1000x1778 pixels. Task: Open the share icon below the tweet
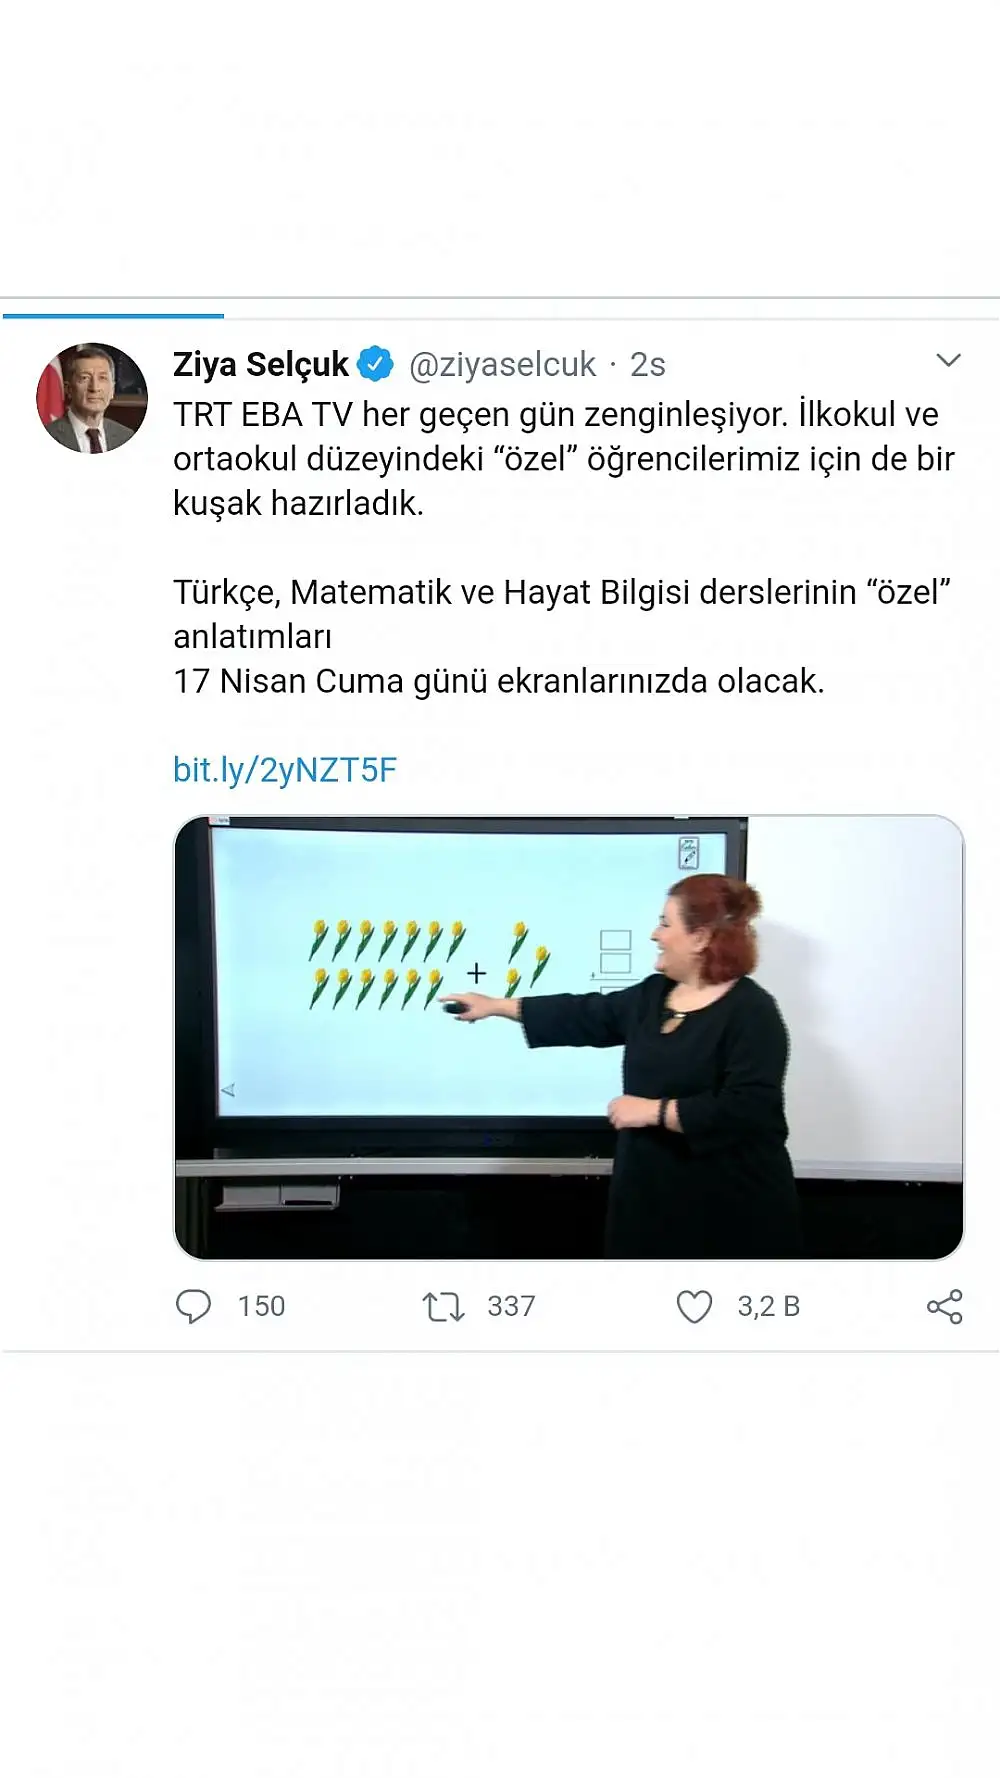click(944, 1307)
